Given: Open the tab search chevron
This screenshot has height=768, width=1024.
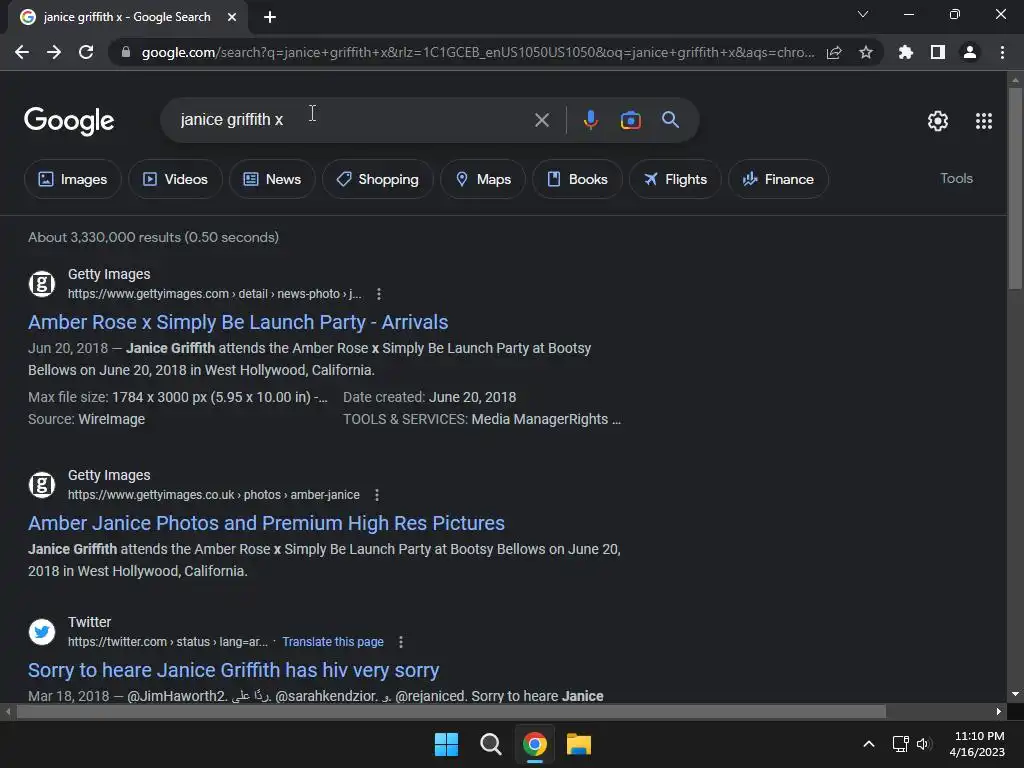Looking at the screenshot, I should tap(863, 14).
